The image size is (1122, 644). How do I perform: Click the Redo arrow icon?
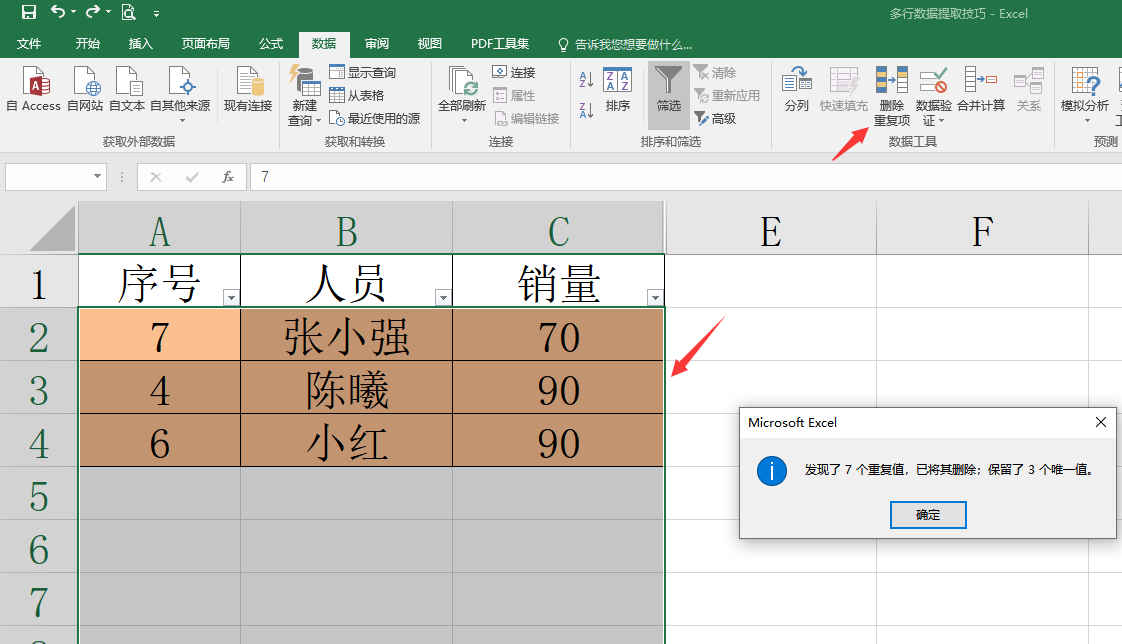[x=93, y=12]
